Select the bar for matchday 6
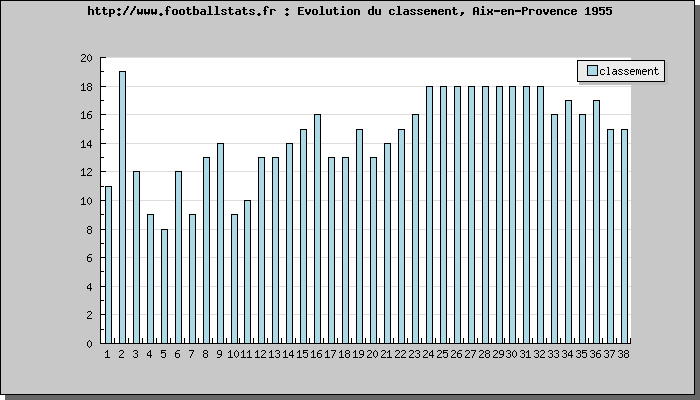Screen dimensions: 700x400 (178, 258)
